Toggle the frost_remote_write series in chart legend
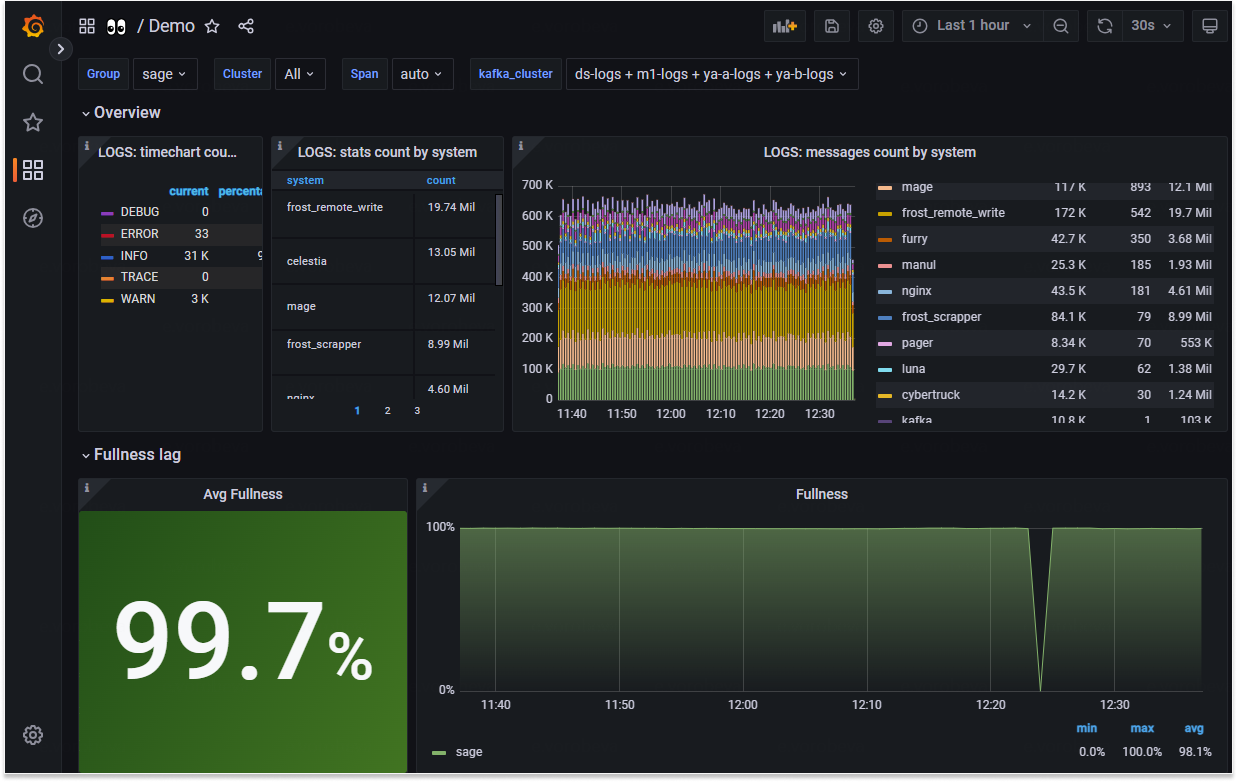Screen dimensions: 1237x782 (x=953, y=213)
